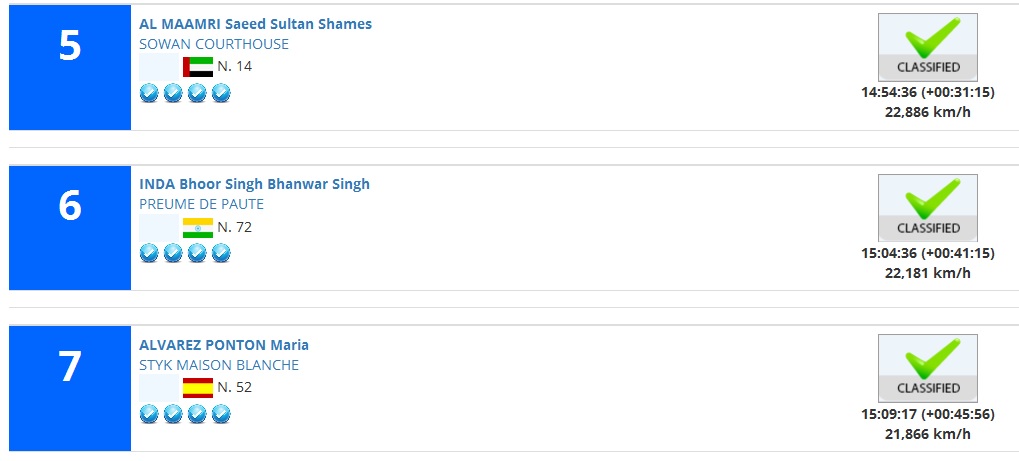Open rider ALVAREZ PONTON Maria
Image resolution: width=1019 pixels, height=461 pixels.
224,345
